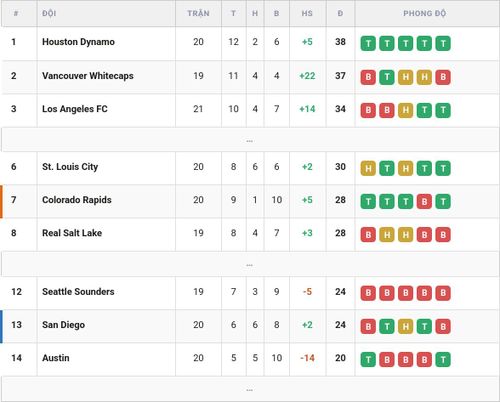Click the ĐỘI column header

pyautogui.click(x=49, y=13)
